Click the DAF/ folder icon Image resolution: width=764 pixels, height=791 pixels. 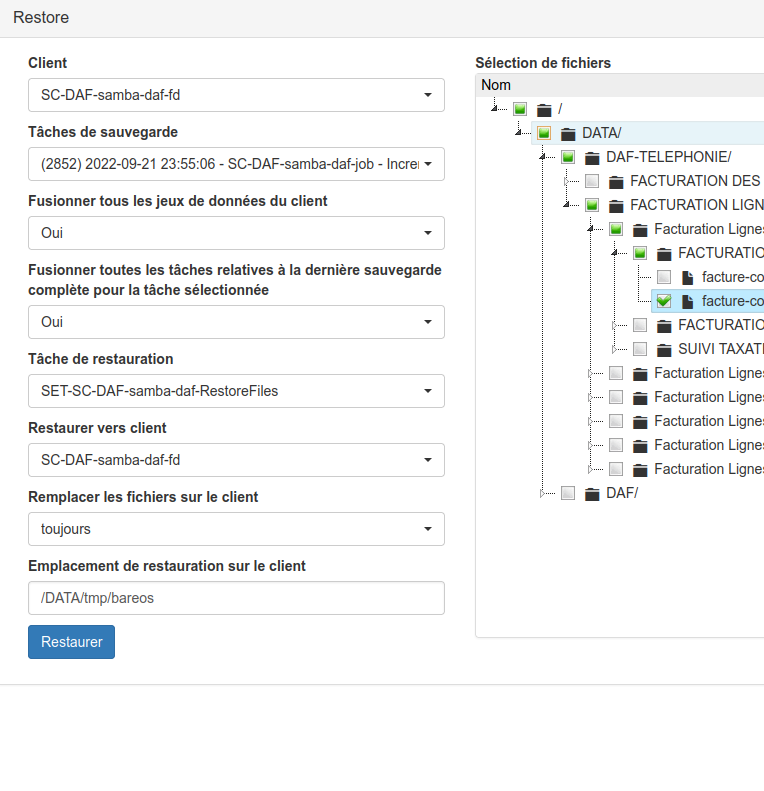click(592, 493)
